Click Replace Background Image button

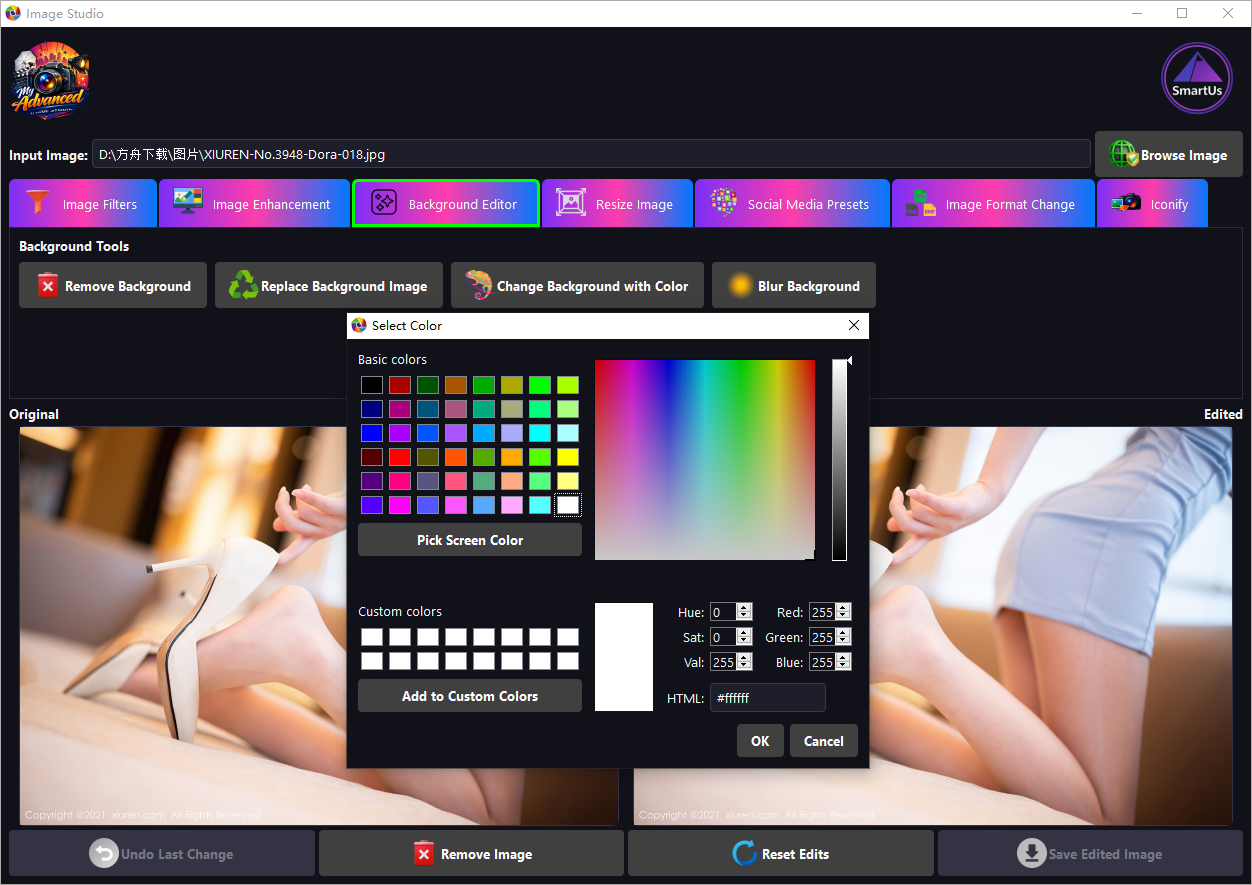pos(329,286)
